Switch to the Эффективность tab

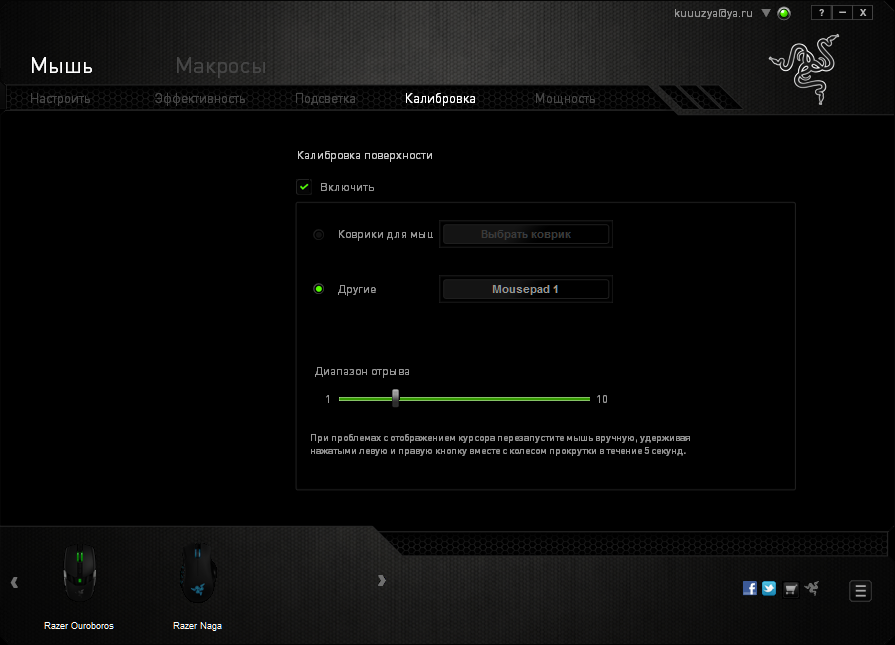coord(199,99)
